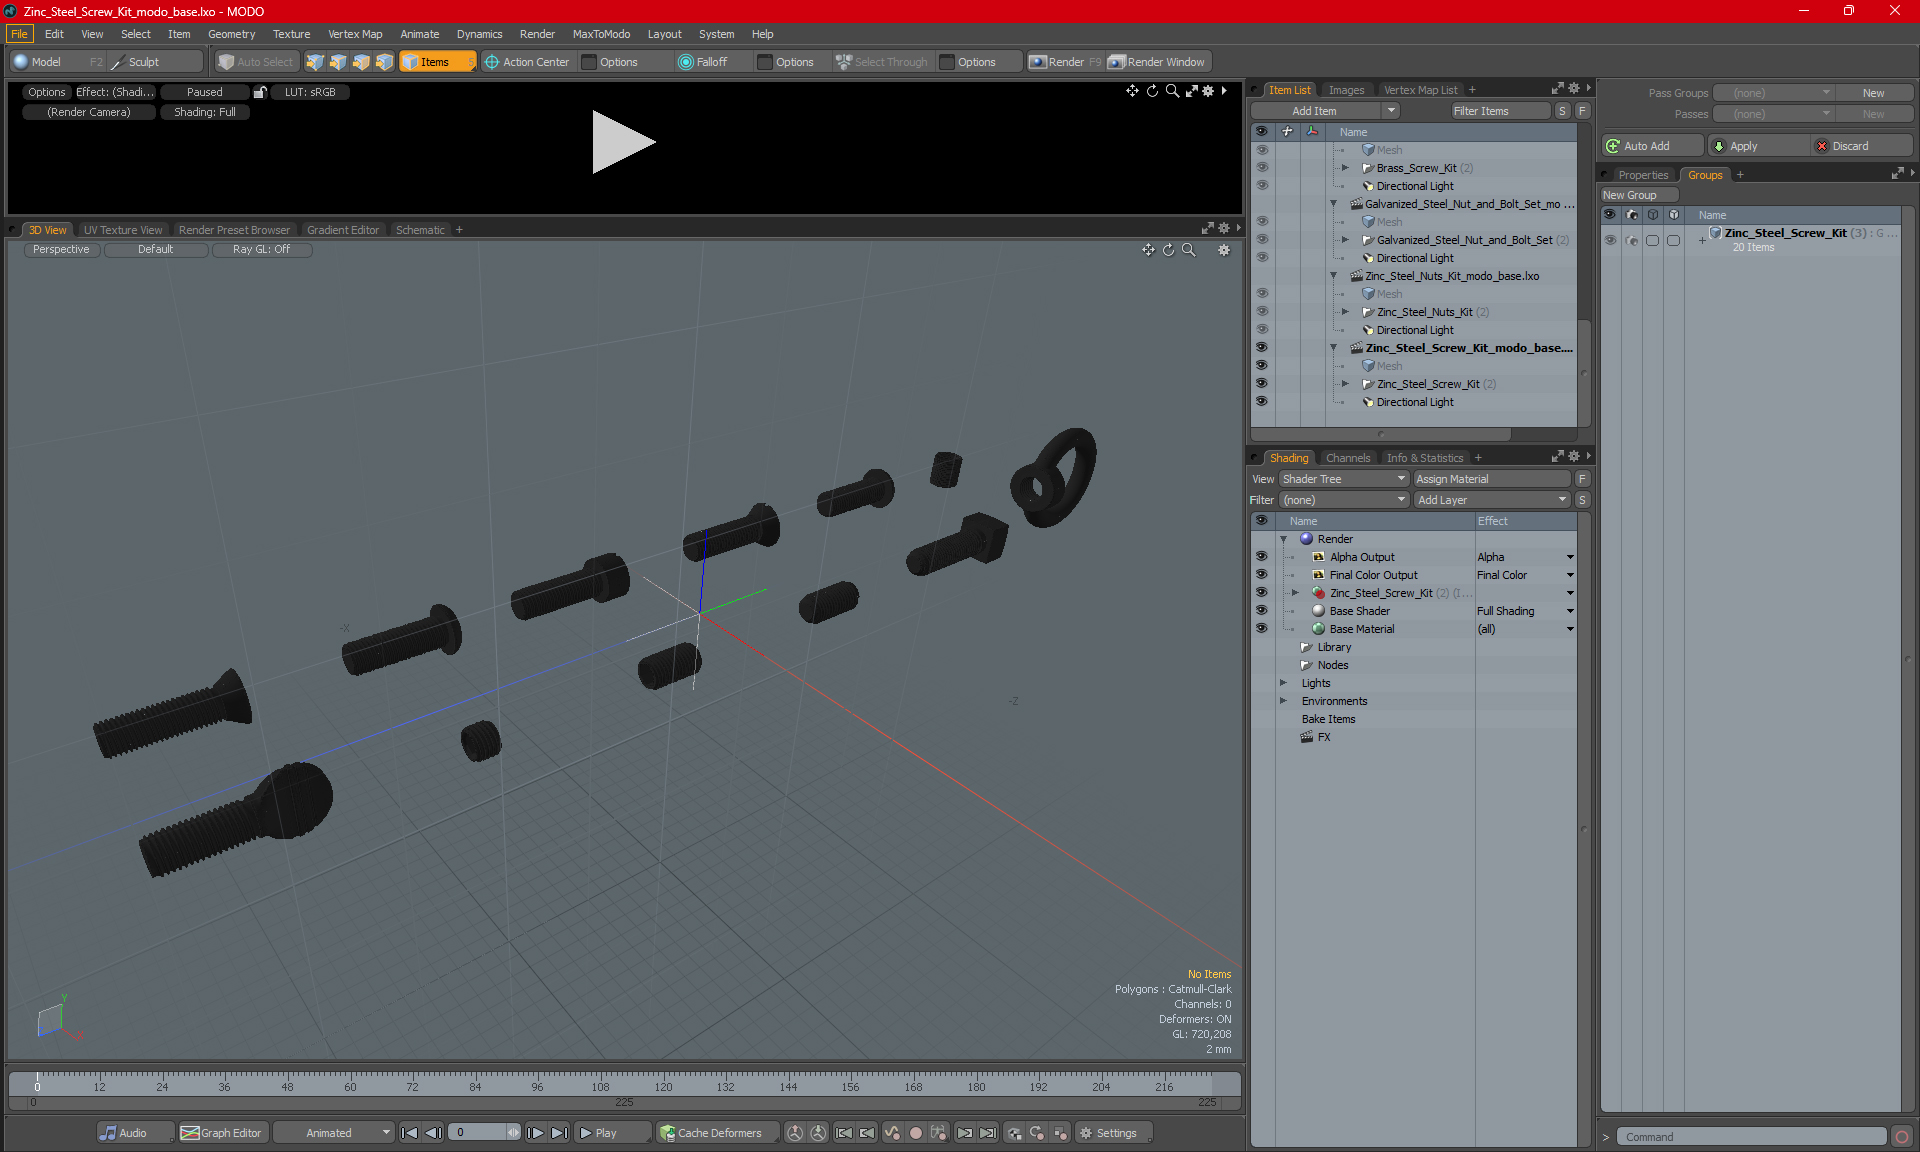The width and height of the screenshot is (1920, 1152).
Task: Start the preview render play button
Action: coord(622,142)
